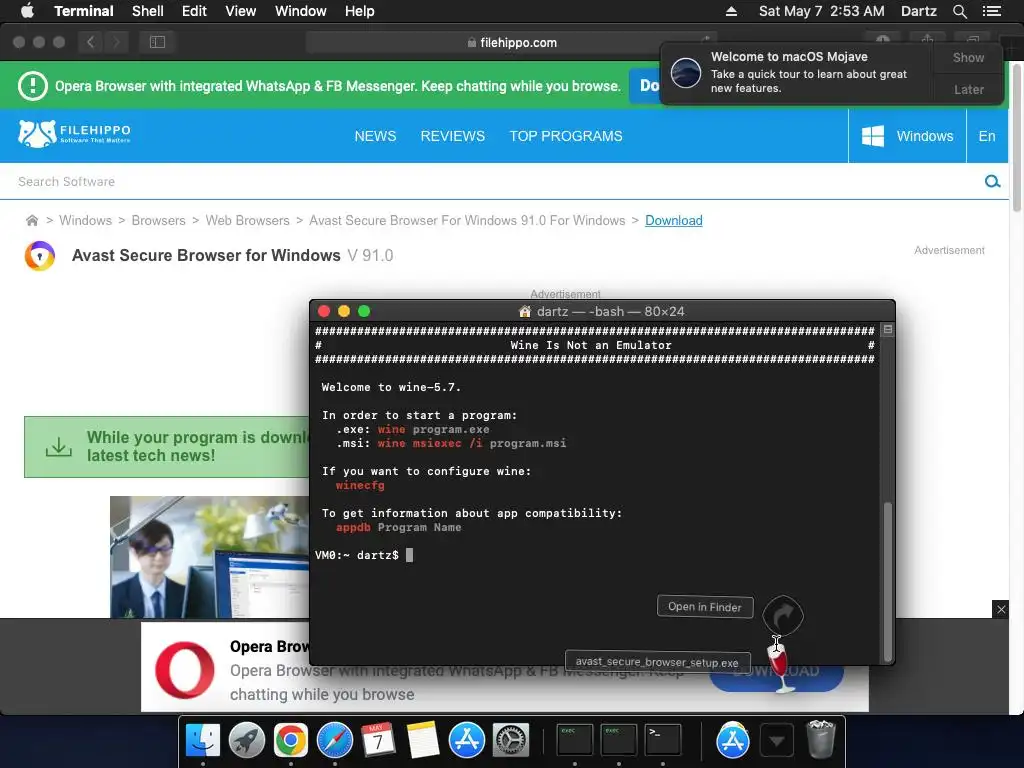Open the Edit menu
This screenshot has height=768, width=1024.
(x=194, y=11)
